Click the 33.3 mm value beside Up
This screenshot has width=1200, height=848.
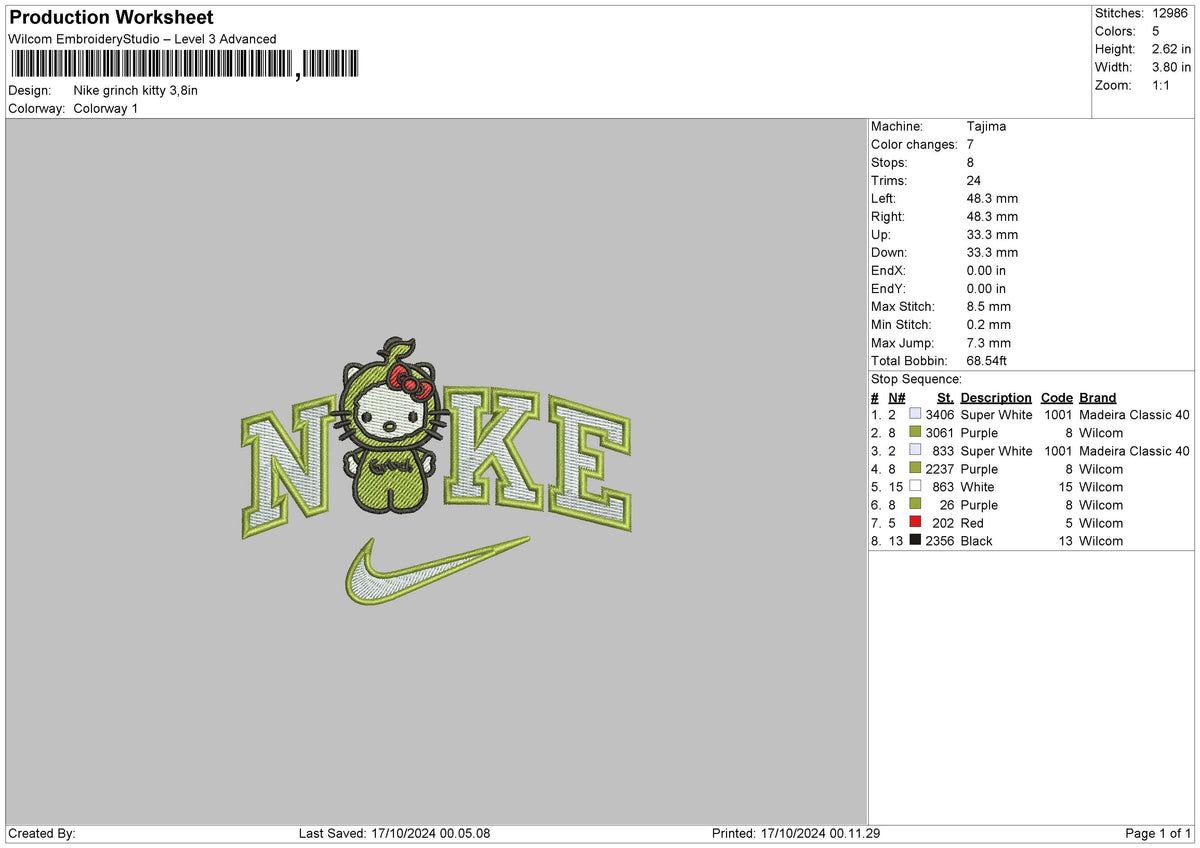pyautogui.click(x=992, y=234)
